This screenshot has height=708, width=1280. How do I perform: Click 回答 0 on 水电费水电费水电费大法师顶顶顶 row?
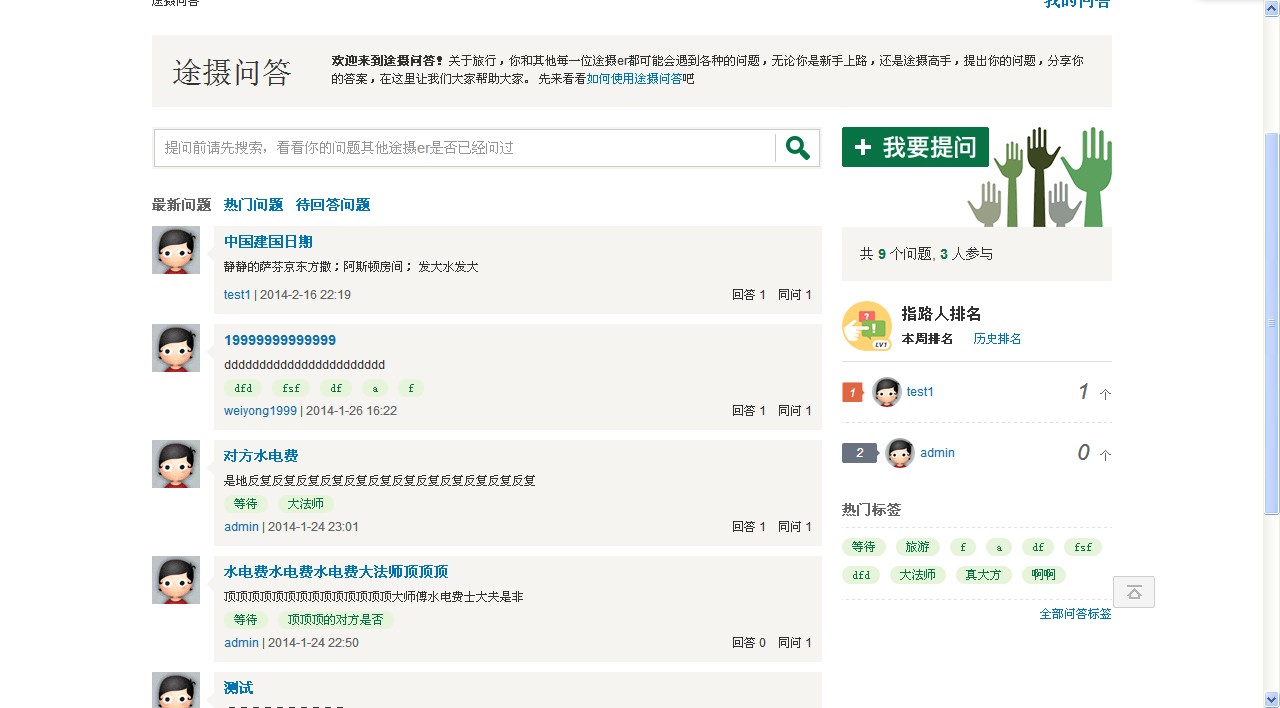[x=749, y=643]
